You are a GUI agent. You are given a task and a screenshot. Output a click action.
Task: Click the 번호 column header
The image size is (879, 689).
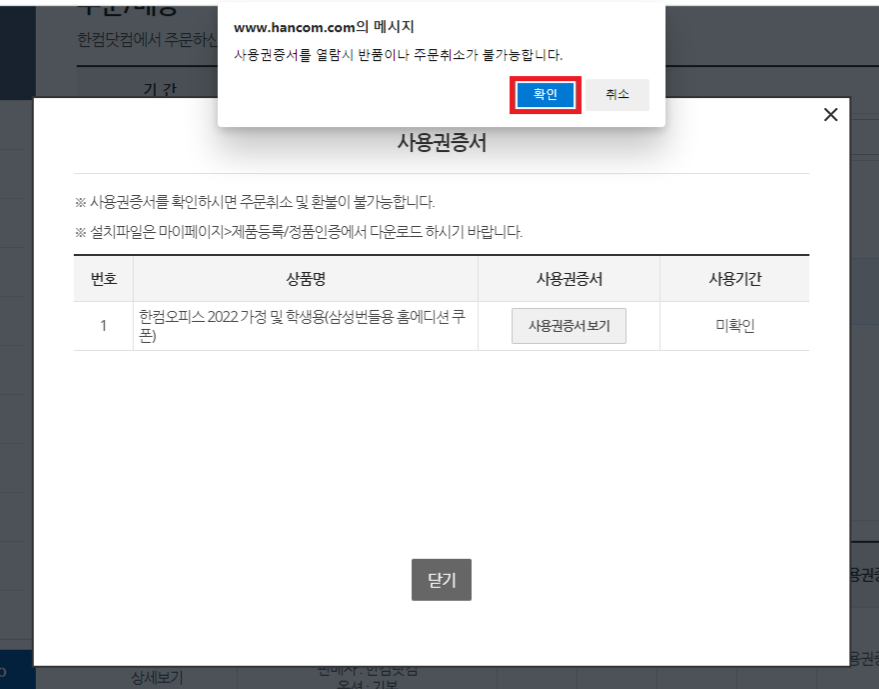(x=104, y=279)
